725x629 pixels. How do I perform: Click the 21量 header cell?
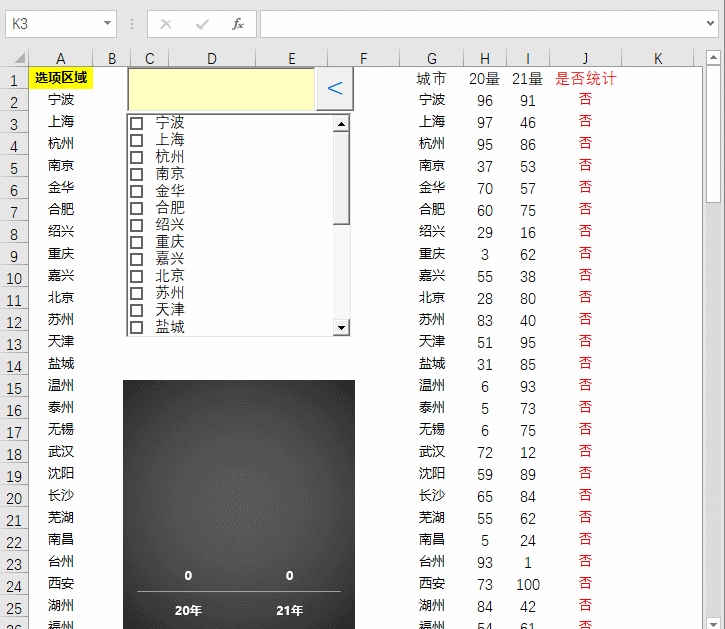pyautogui.click(x=528, y=79)
